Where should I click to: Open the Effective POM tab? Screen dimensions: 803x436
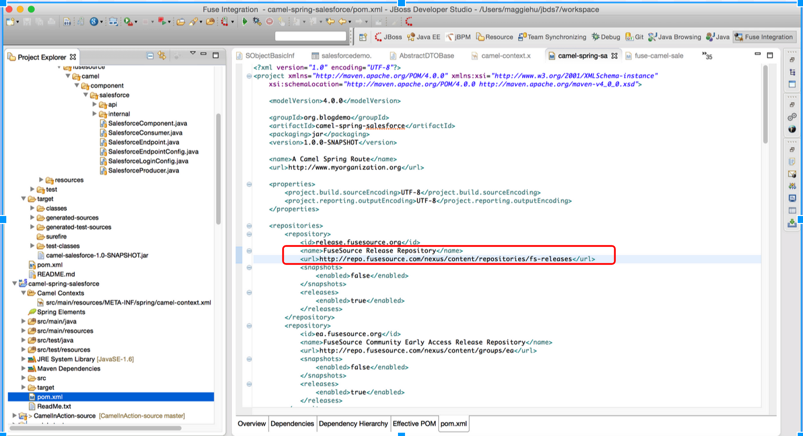(x=414, y=424)
